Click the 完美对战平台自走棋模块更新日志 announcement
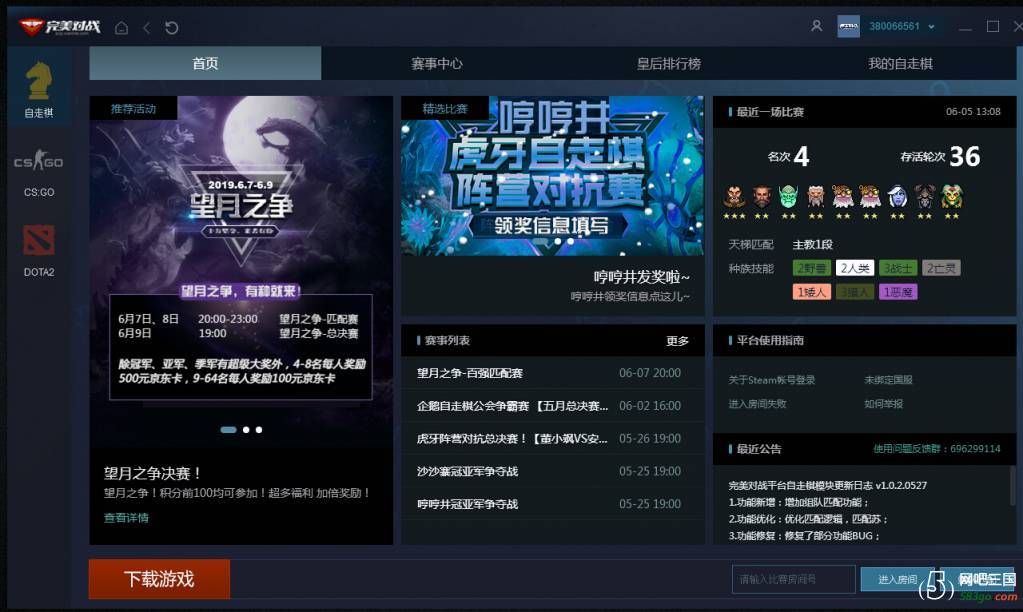The width and height of the screenshot is (1023, 612). (827, 485)
